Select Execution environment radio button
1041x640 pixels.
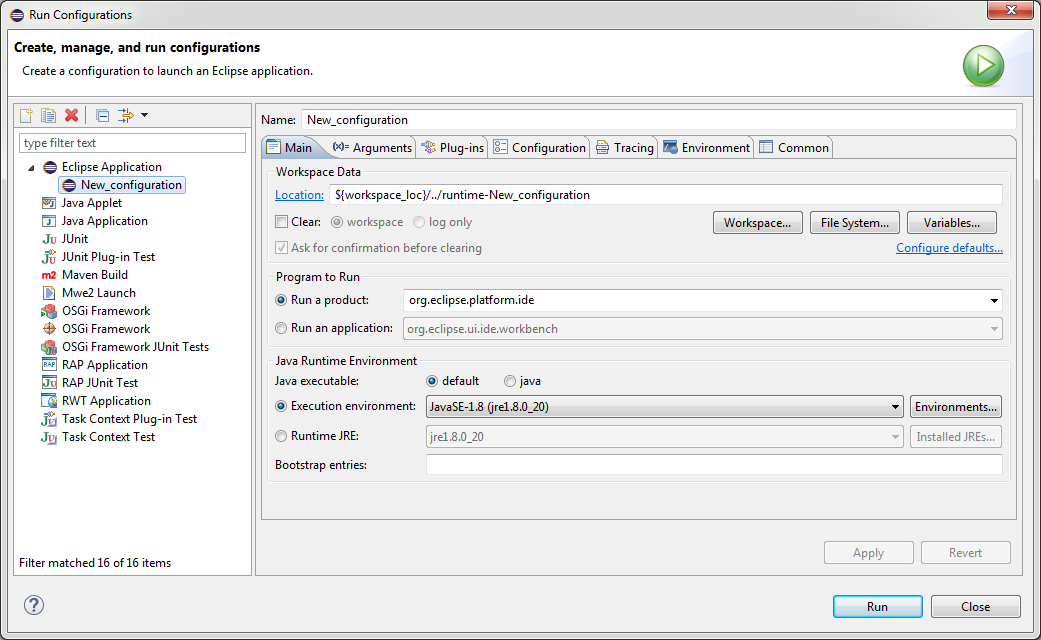[x=281, y=406]
